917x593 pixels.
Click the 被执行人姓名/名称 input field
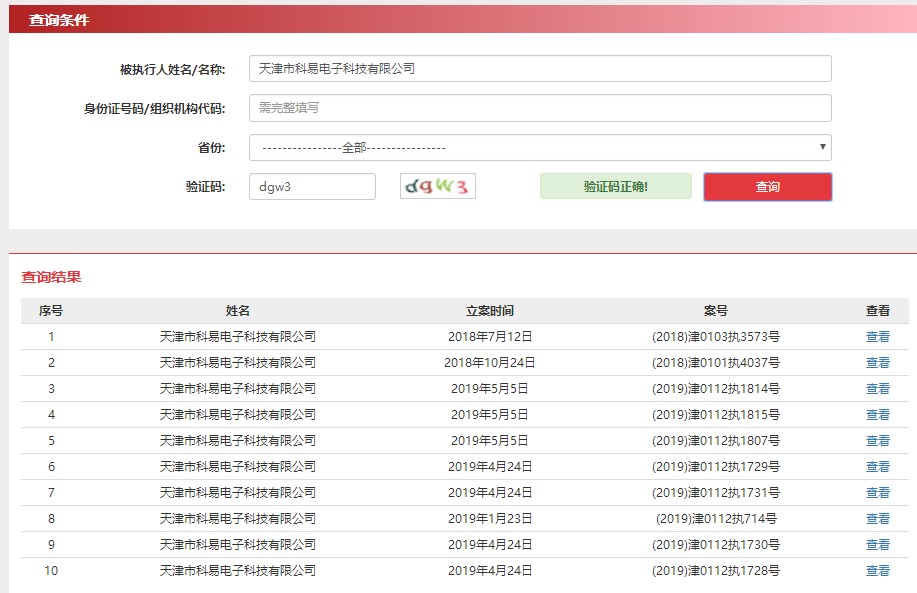click(x=540, y=68)
